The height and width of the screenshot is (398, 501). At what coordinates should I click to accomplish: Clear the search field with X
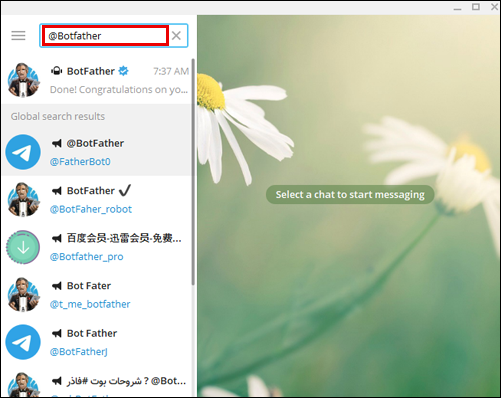tap(176, 35)
